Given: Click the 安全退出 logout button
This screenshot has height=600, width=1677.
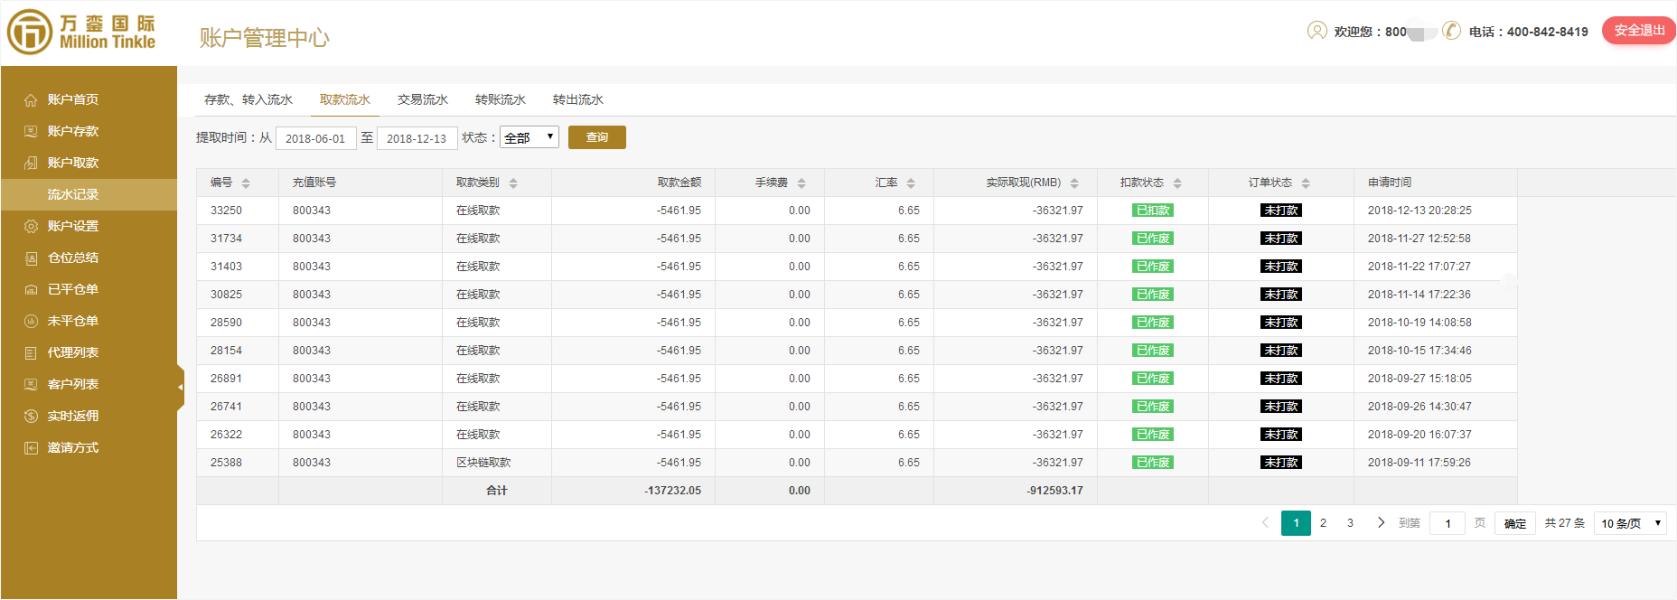Looking at the screenshot, I should 1638,31.
